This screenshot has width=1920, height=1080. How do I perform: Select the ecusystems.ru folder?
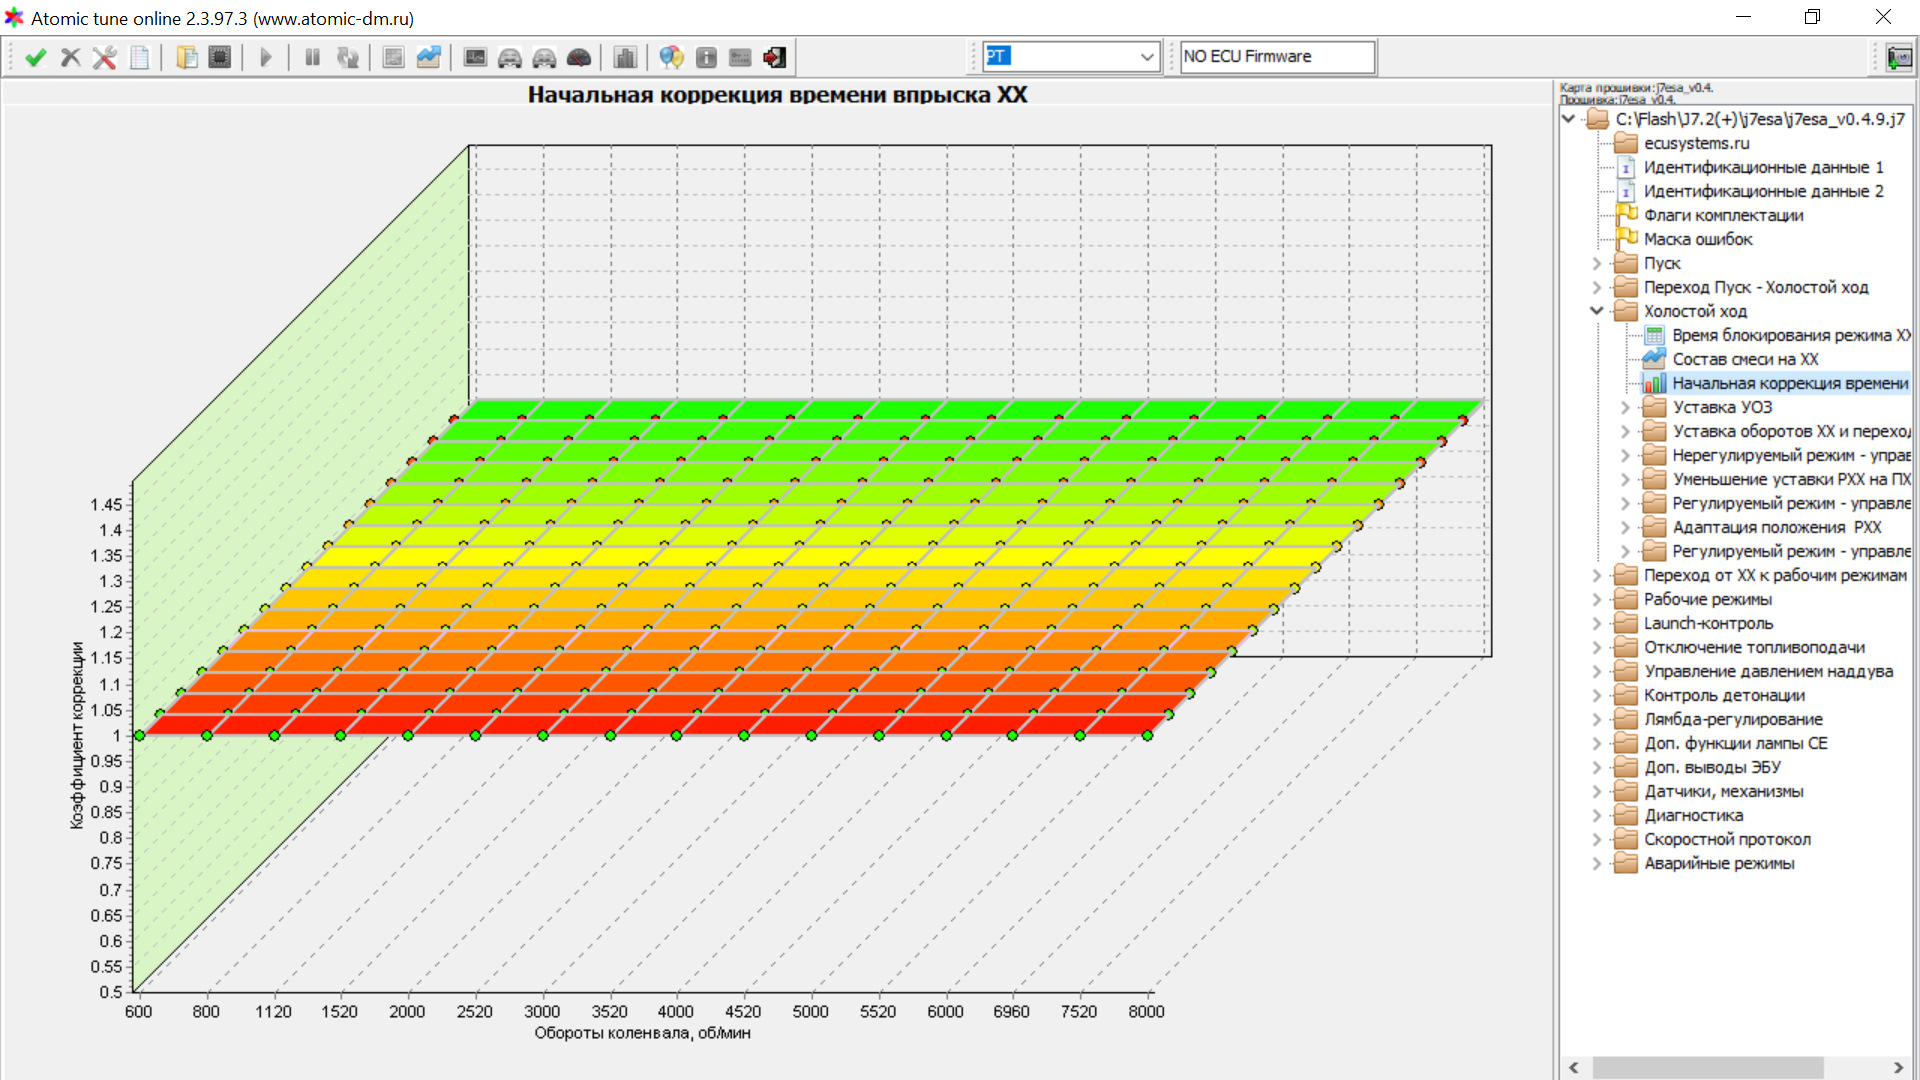(x=1696, y=143)
